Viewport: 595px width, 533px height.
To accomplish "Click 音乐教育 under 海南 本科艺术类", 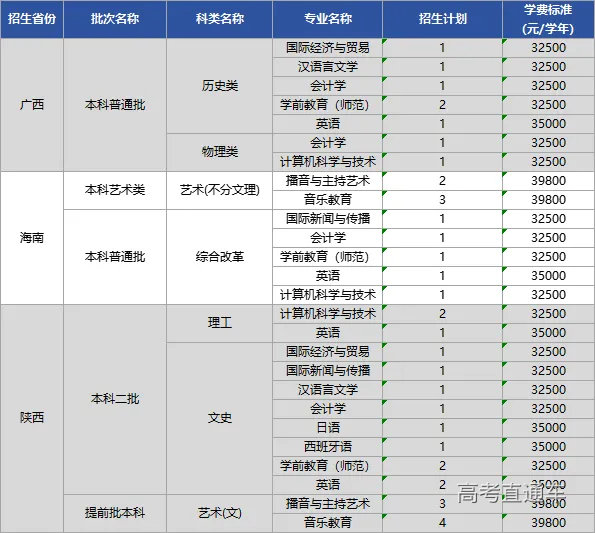I will coord(327,200).
